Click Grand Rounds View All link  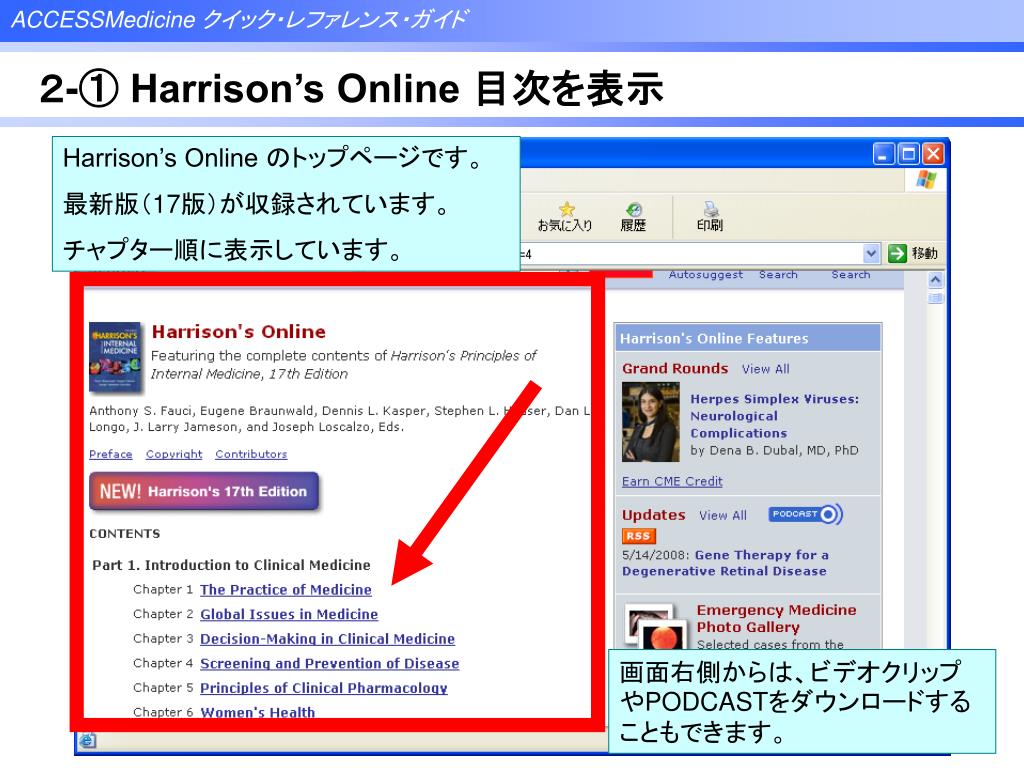point(765,369)
